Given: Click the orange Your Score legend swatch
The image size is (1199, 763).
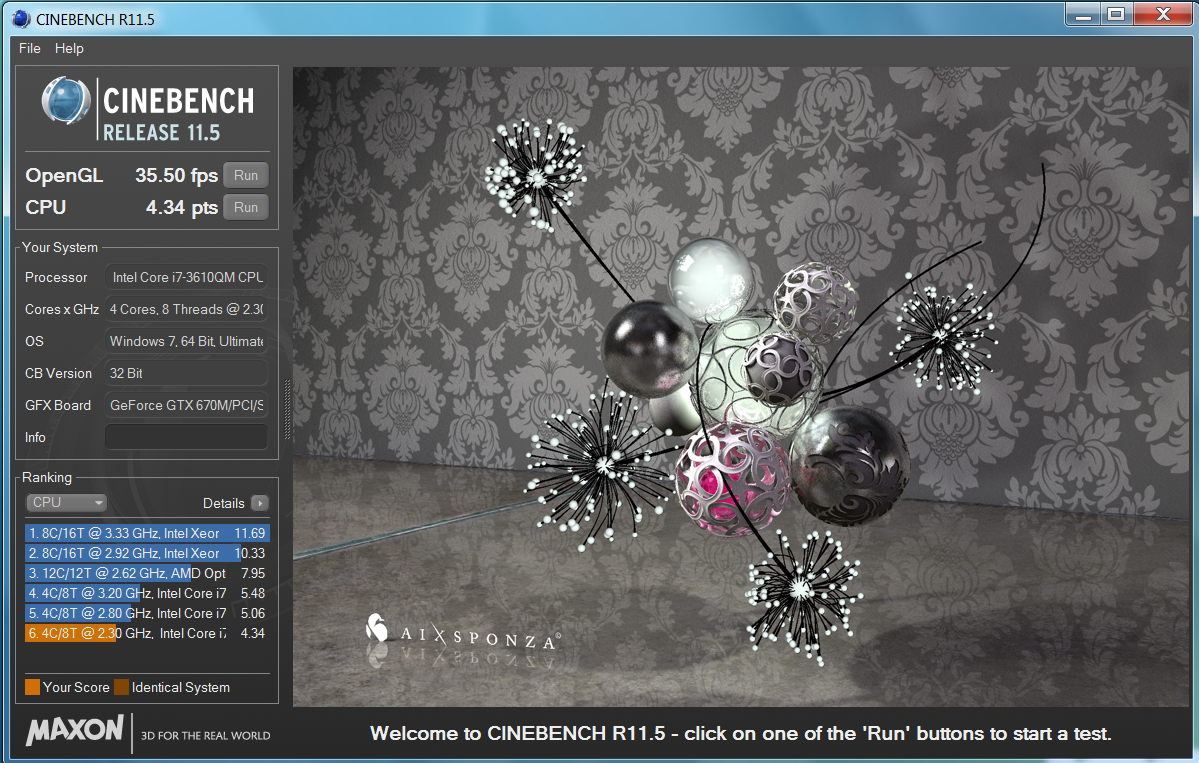Looking at the screenshot, I should coord(32,687).
